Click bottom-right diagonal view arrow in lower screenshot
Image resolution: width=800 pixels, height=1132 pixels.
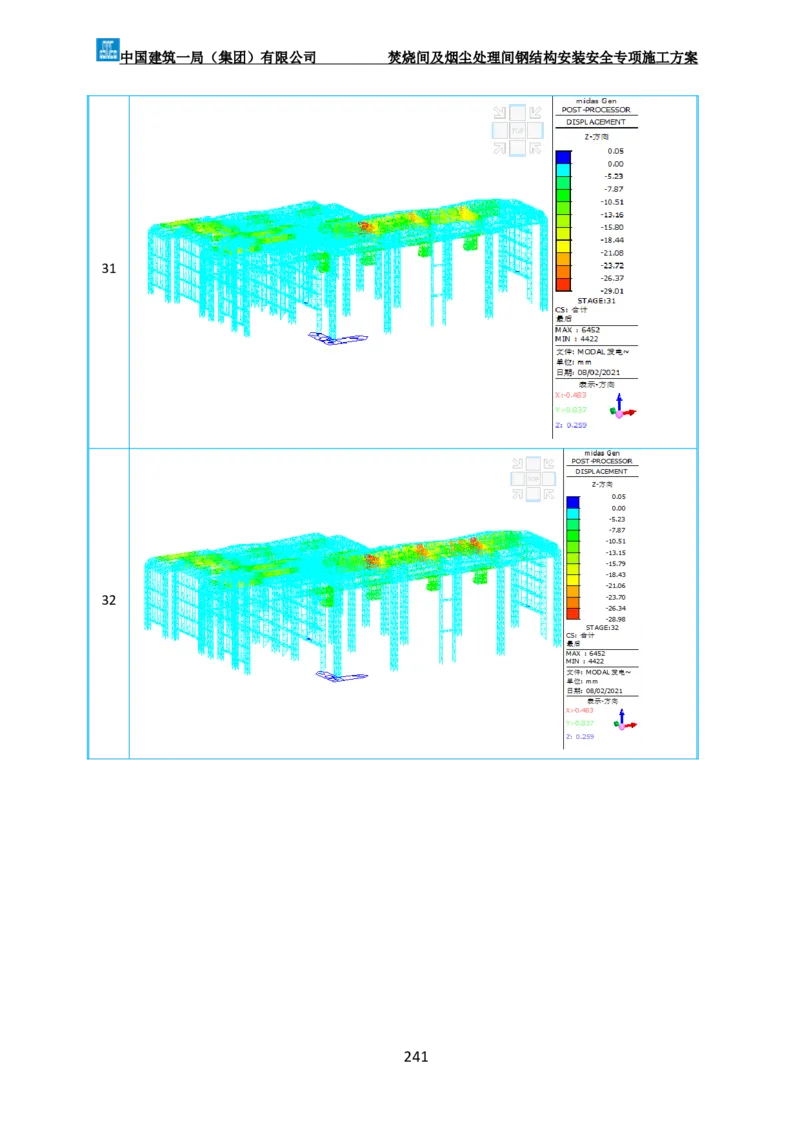tap(550, 496)
